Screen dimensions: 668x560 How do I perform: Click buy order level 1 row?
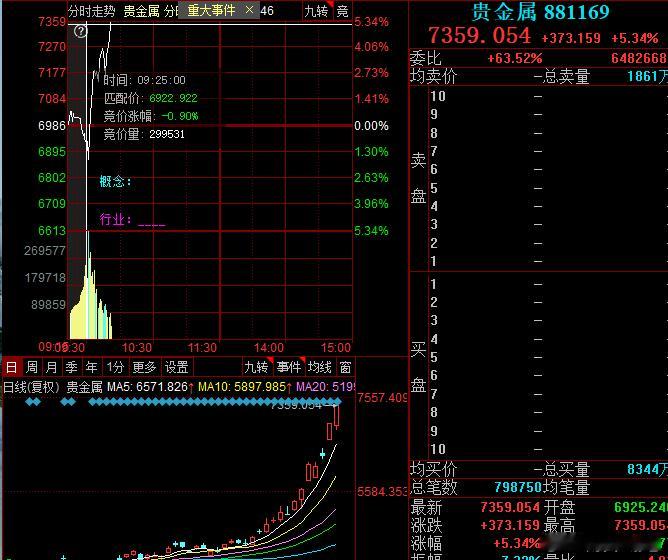tap(547, 284)
